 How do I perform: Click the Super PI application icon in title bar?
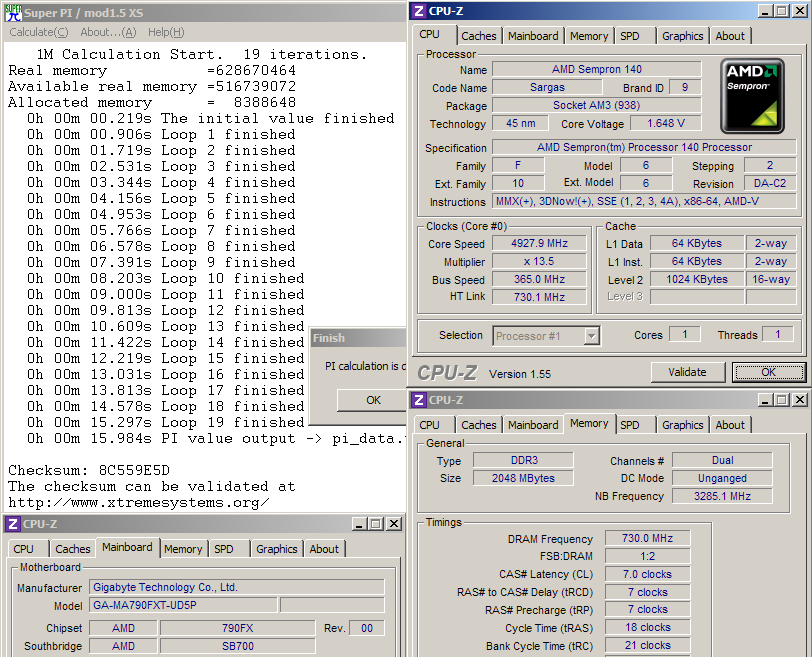click(13, 13)
